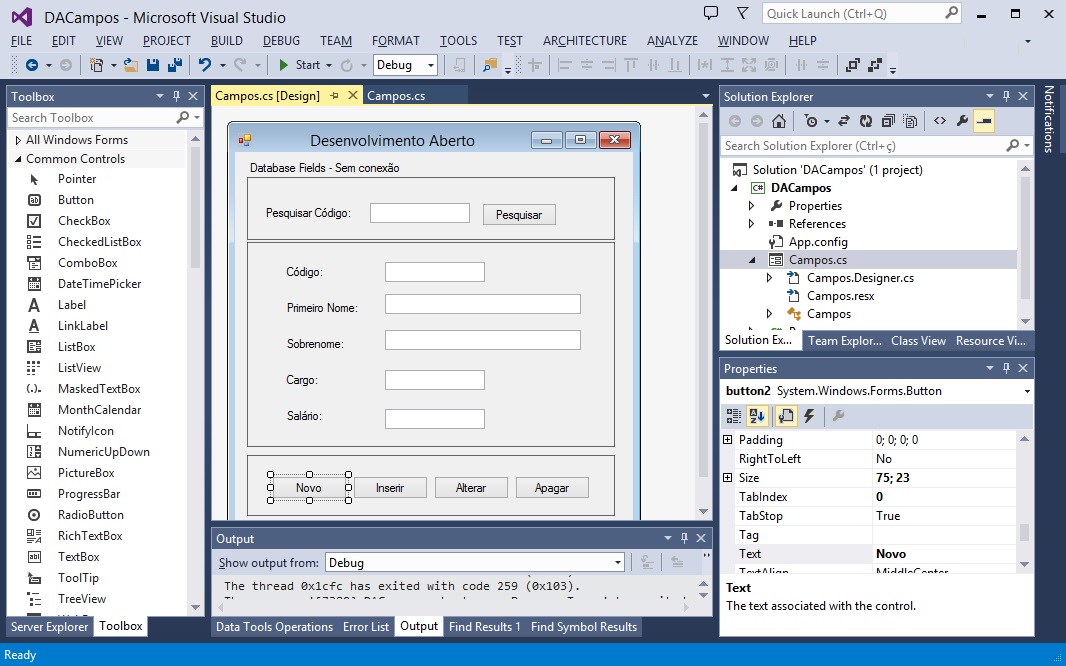
Task: Click the Save All toolbar icon
Action: pos(175,65)
